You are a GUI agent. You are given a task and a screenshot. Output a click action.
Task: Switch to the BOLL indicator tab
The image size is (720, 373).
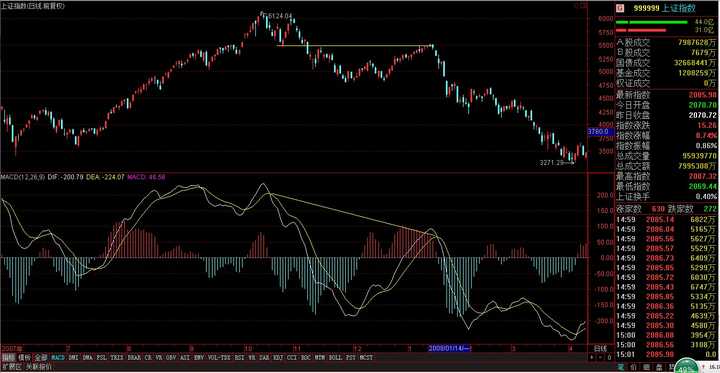point(335,357)
